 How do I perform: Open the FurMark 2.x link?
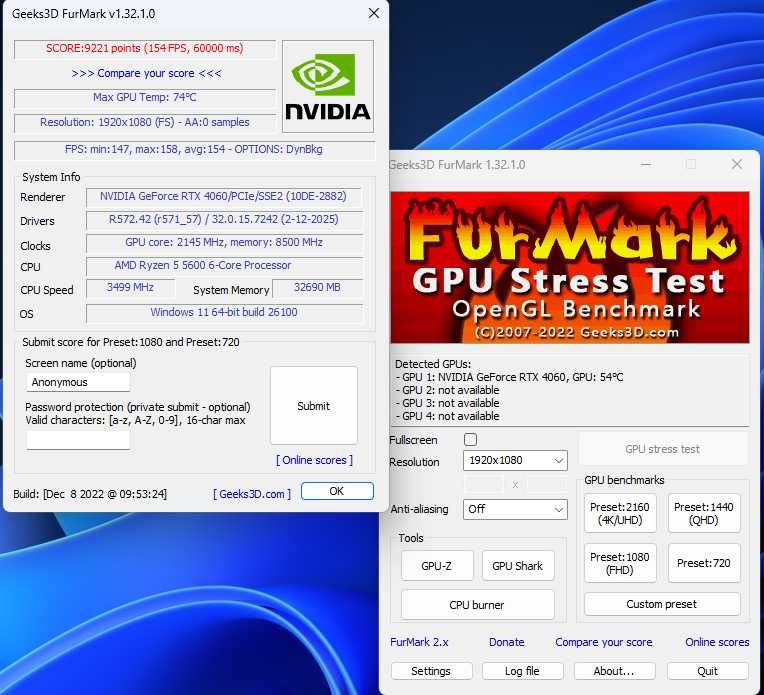[x=419, y=642]
